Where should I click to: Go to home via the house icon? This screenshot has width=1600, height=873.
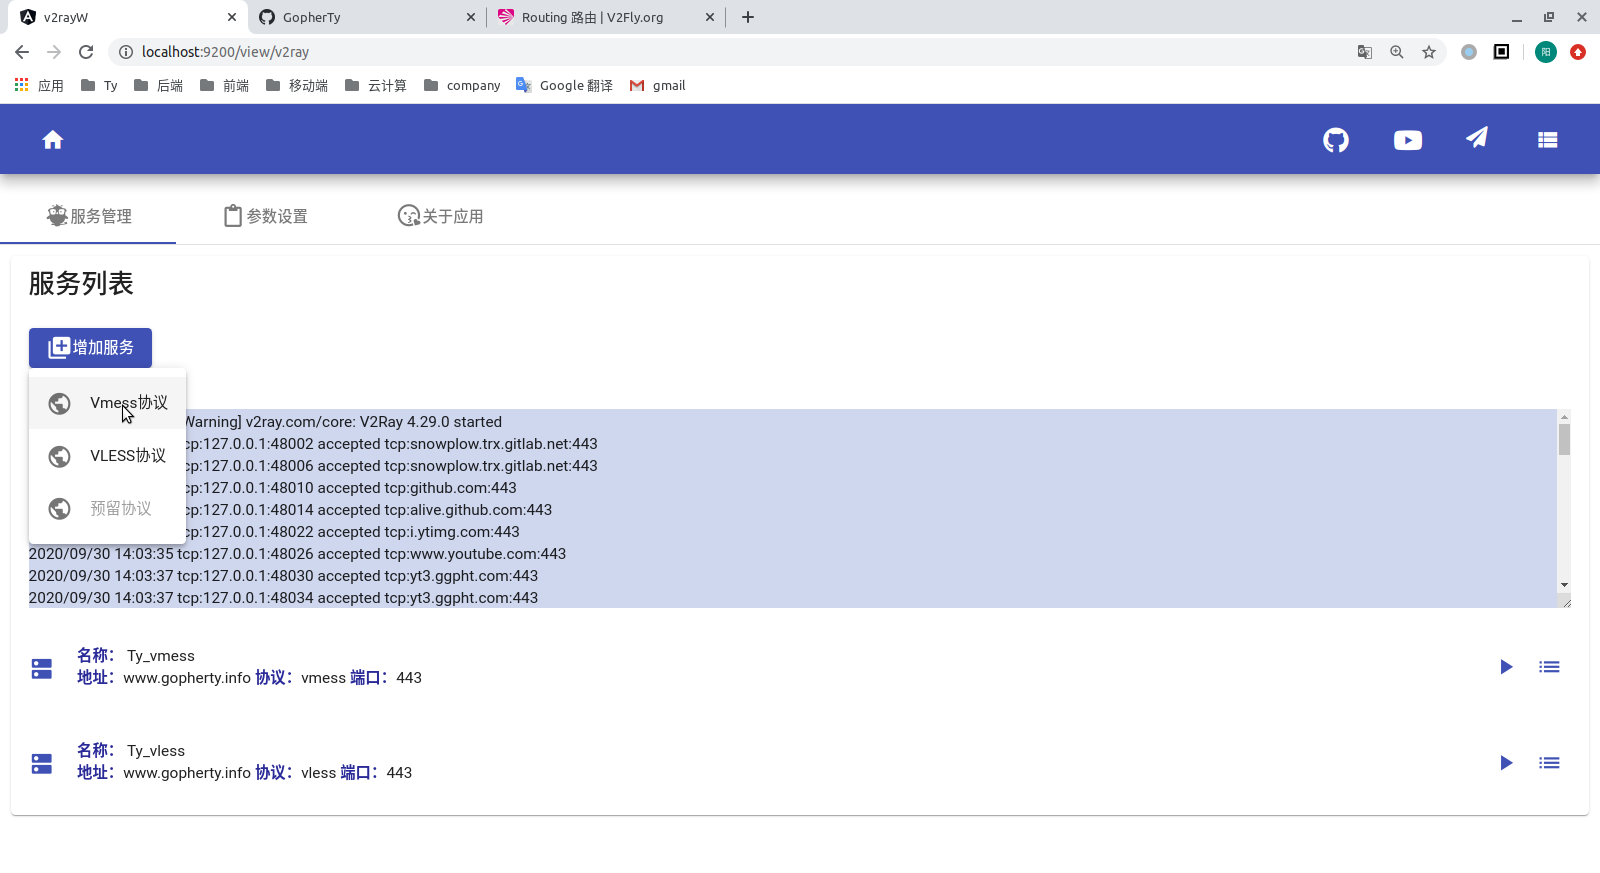[x=53, y=140]
